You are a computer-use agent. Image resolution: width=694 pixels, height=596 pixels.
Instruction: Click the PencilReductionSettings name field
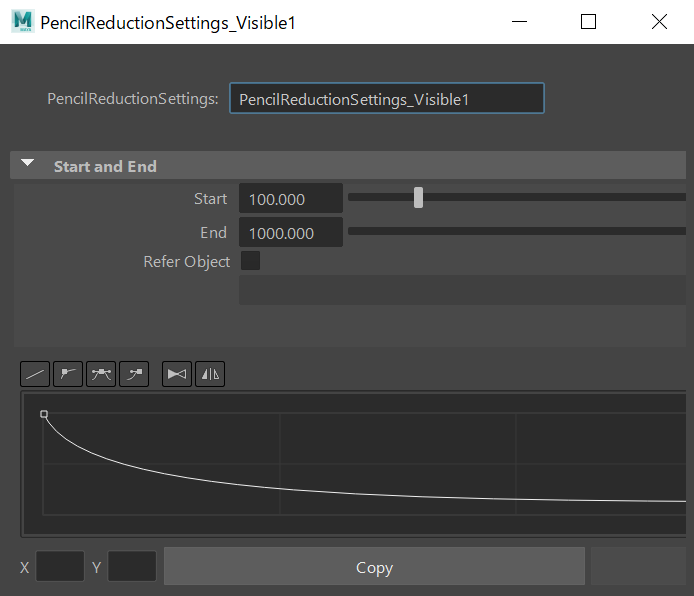pyautogui.click(x=386, y=99)
